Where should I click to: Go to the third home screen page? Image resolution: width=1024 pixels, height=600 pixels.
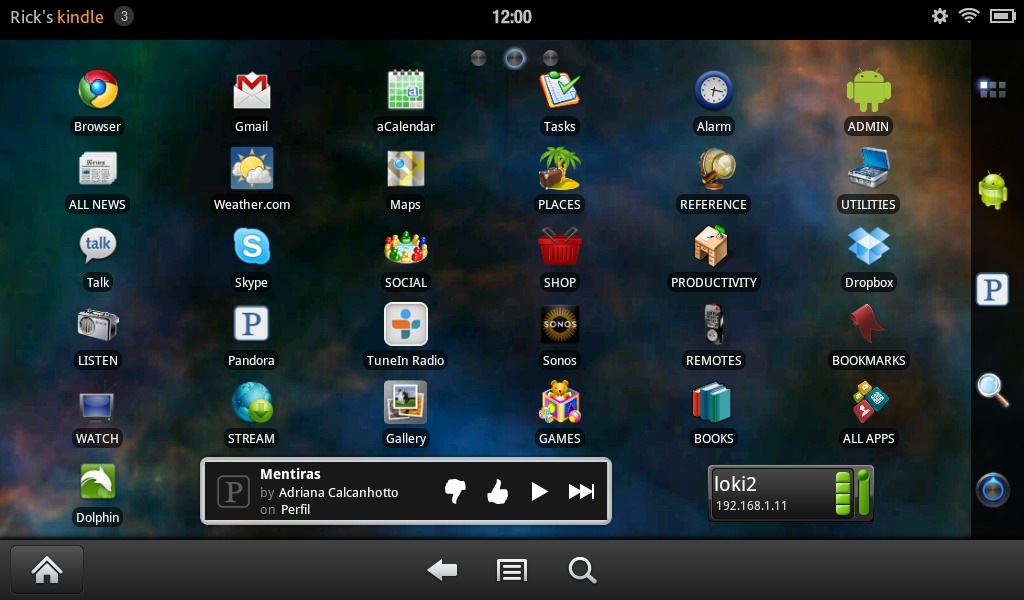pyautogui.click(x=551, y=58)
